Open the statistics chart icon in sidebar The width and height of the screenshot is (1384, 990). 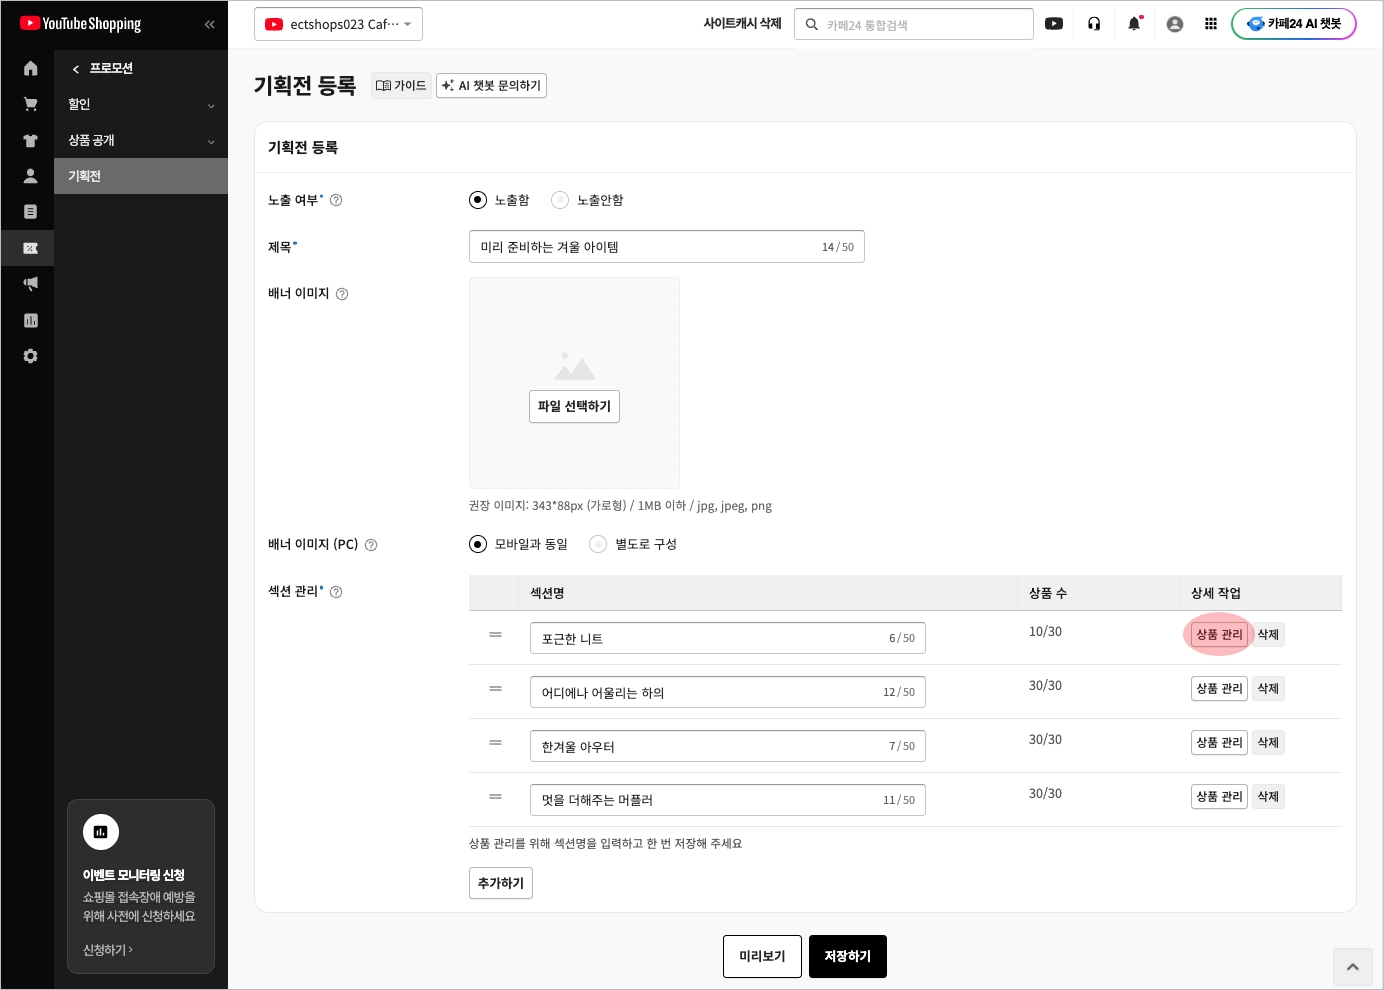(30, 320)
